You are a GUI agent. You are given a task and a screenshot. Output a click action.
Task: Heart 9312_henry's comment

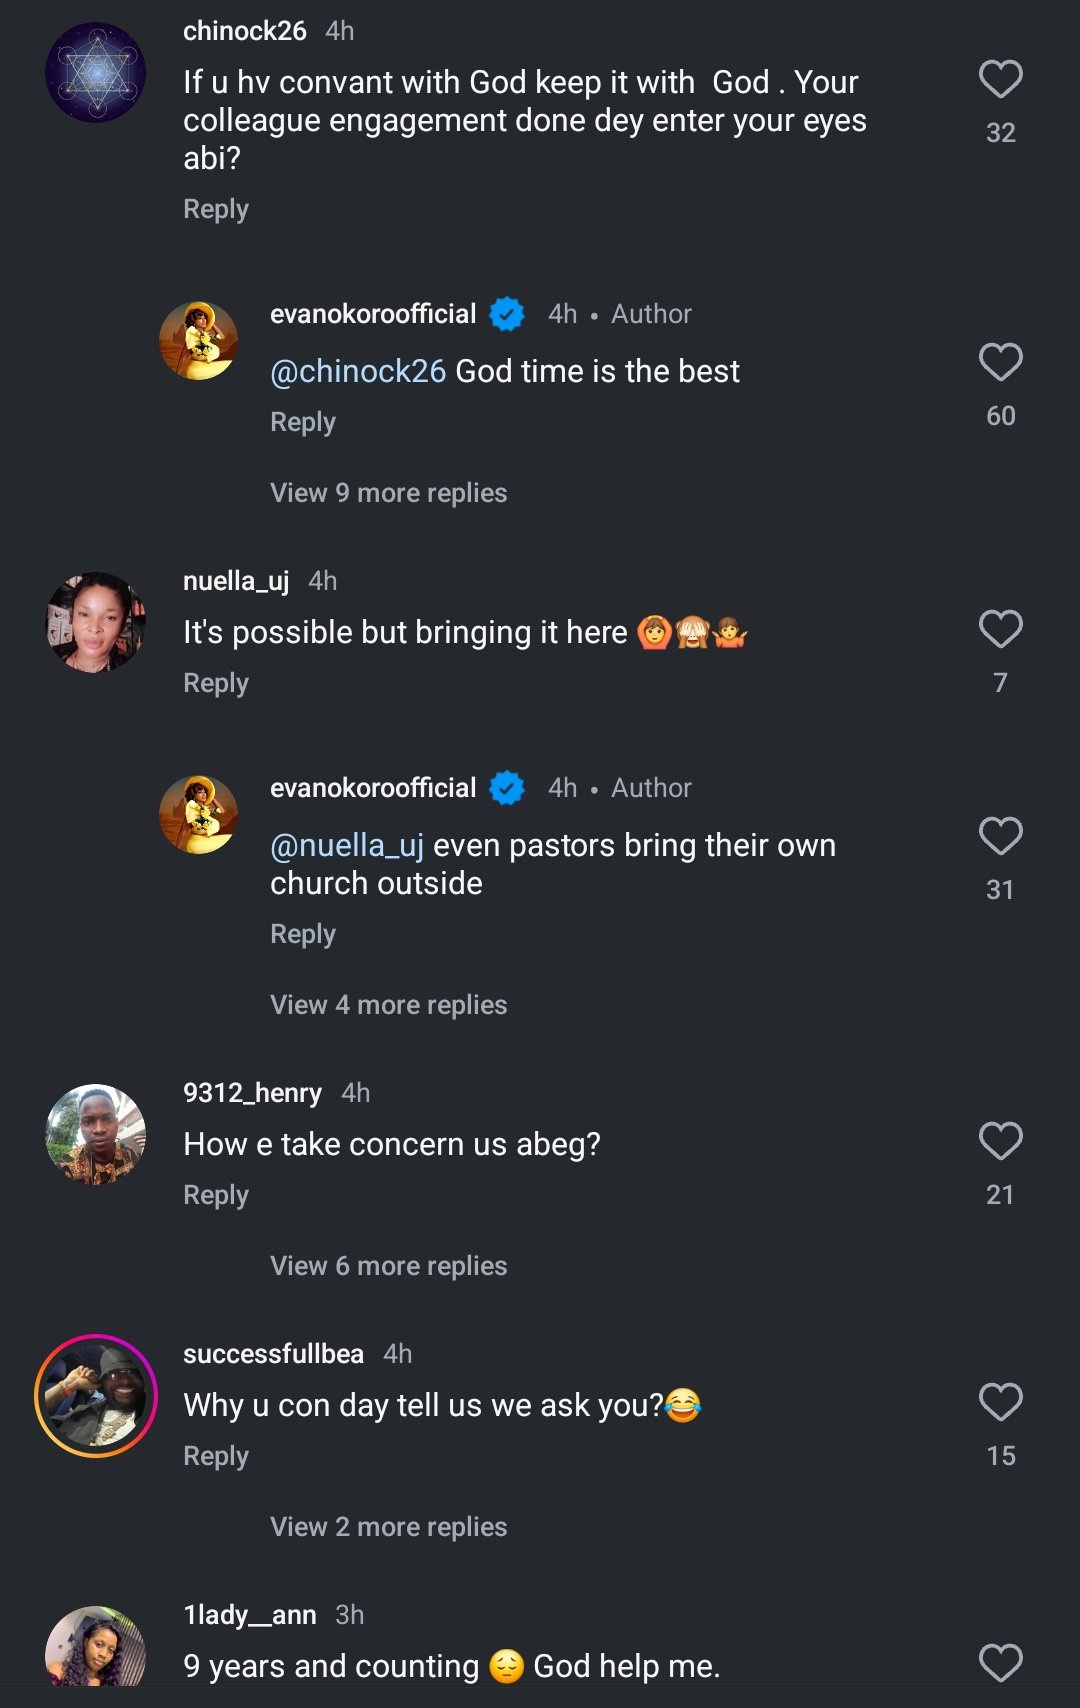(1000, 1142)
